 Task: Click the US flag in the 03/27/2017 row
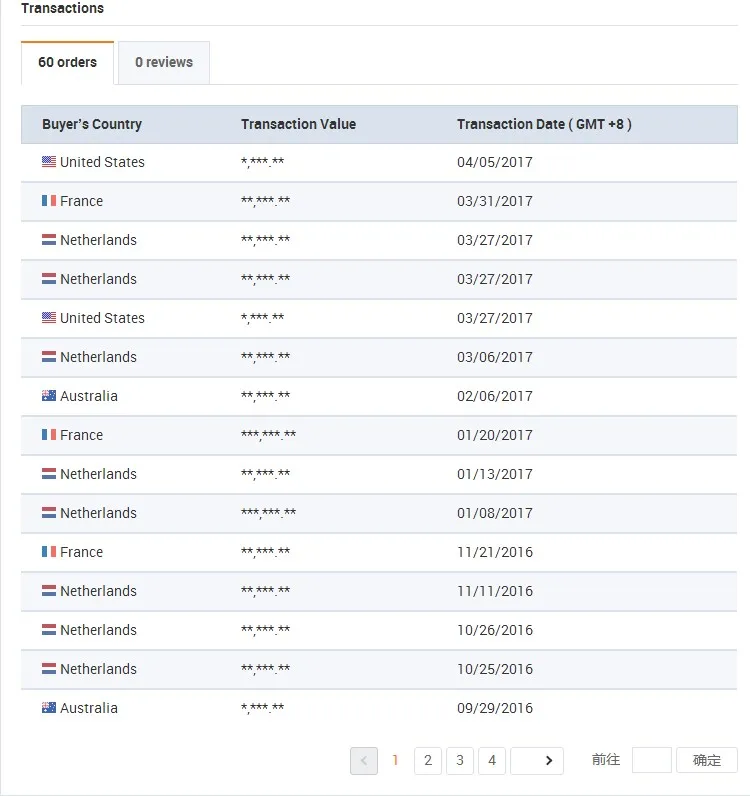click(49, 318)
